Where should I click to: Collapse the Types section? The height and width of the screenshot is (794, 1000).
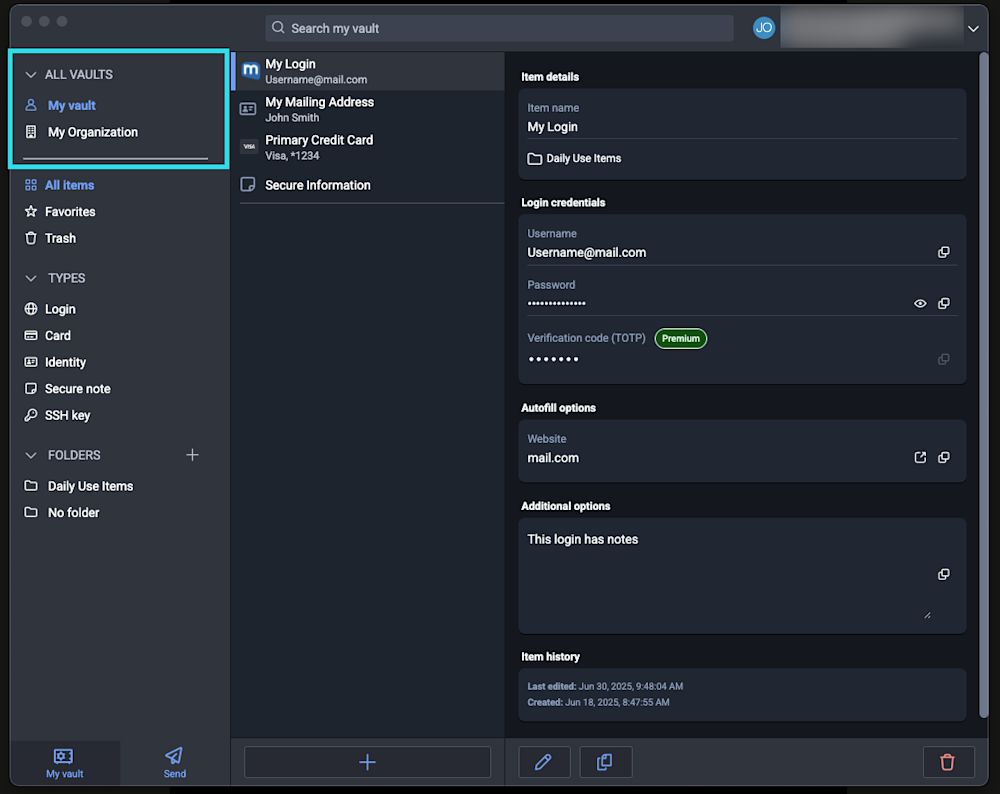pos(31,279)
